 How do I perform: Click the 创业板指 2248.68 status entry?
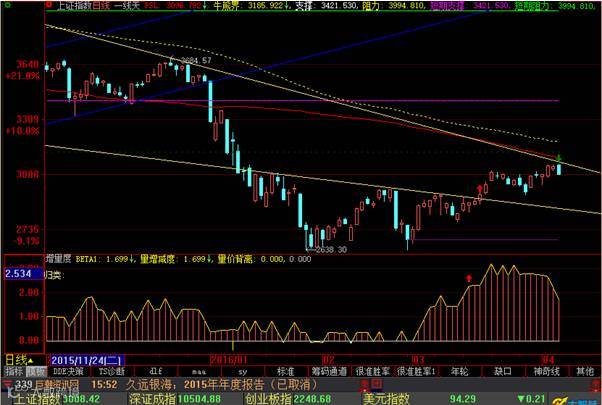pyautogui.click(x=288, y=399)
